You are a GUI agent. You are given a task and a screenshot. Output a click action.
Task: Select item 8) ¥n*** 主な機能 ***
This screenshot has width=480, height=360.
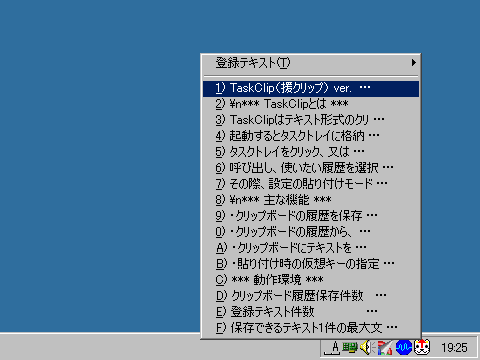(311, 200)
